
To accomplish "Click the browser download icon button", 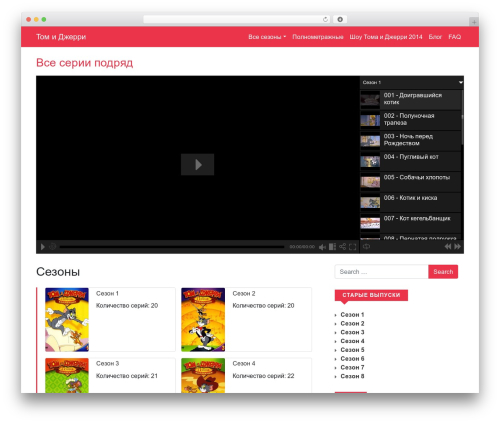I will 340,19.
